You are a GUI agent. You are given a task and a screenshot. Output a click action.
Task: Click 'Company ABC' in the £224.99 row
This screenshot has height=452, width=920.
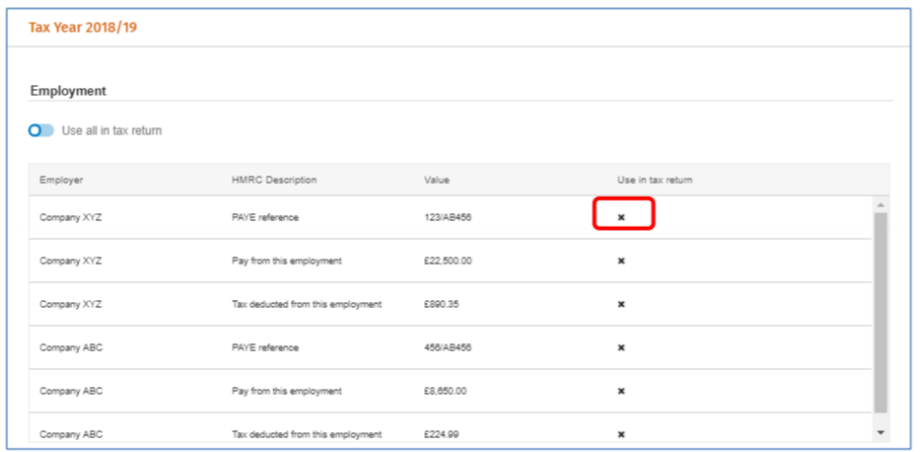(71, 434)
